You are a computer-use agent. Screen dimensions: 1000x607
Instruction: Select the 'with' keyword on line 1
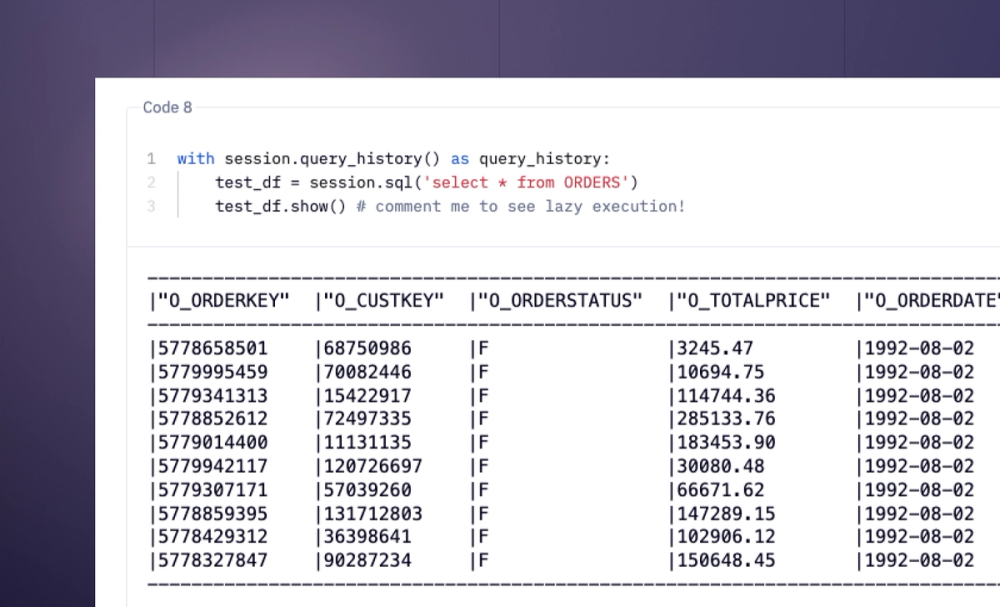(x=195, y=159)
